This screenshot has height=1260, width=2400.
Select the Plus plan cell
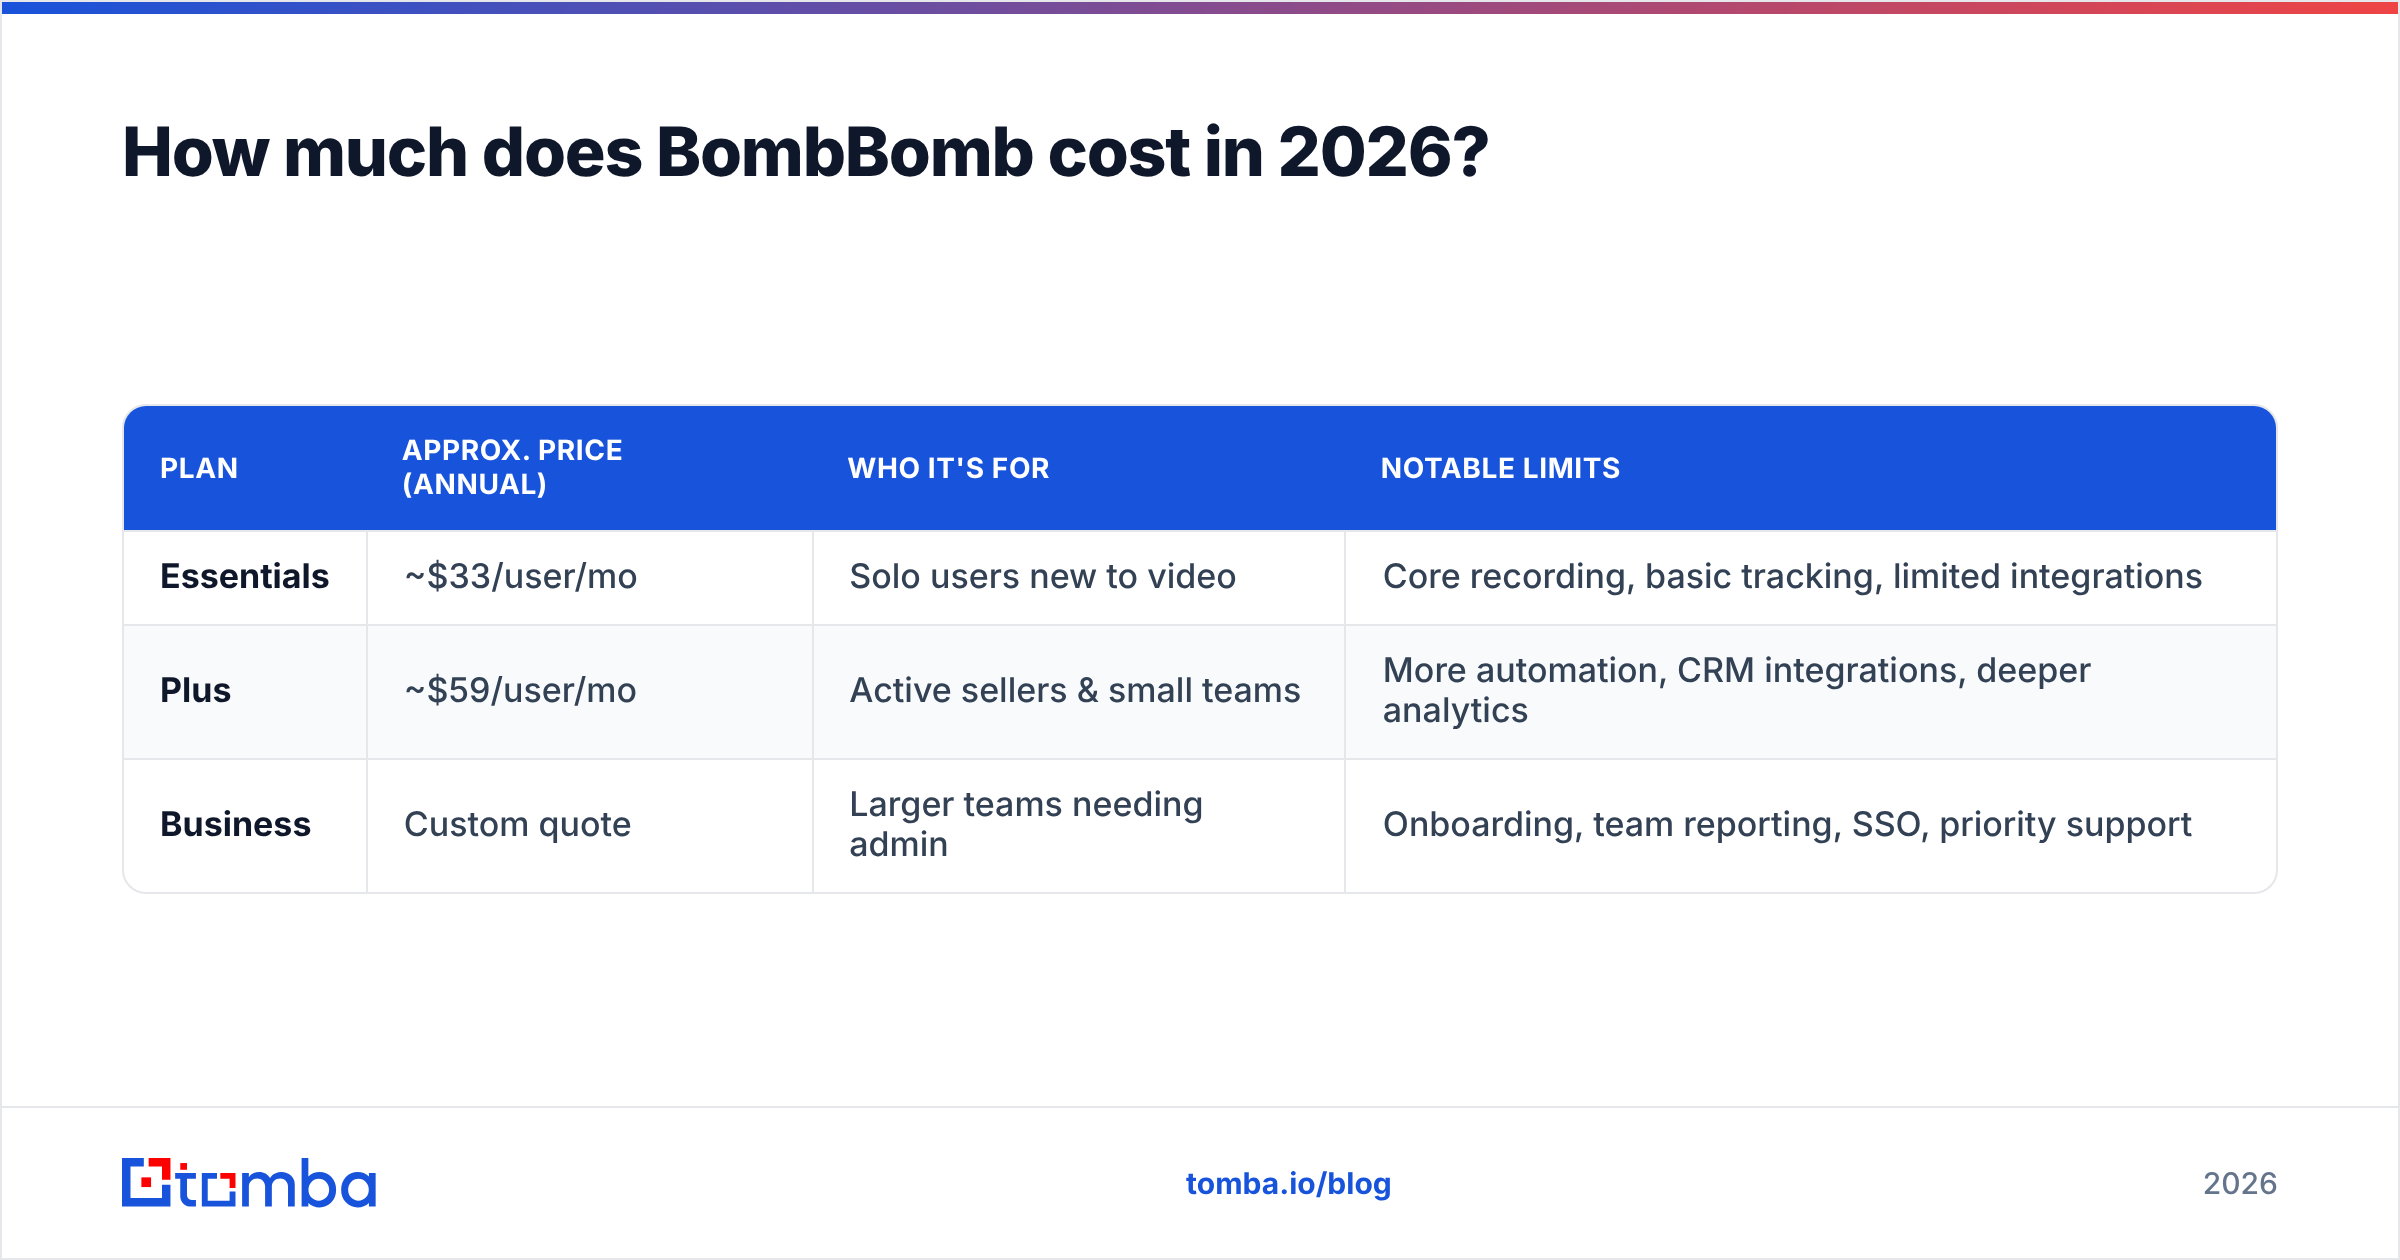pos(245,691)
